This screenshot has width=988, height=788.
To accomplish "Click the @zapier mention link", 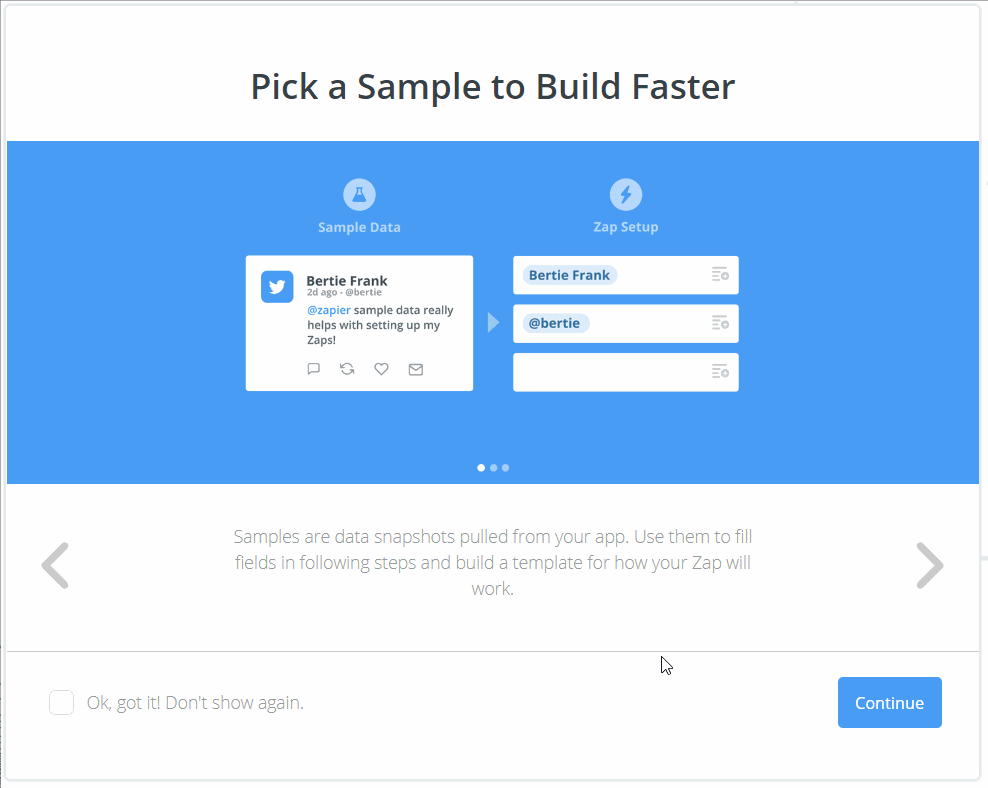I will coord(328,310).
